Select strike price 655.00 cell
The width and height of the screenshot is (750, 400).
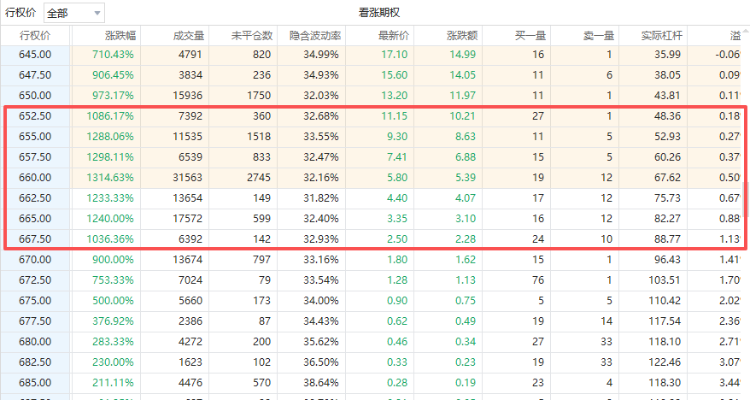click(x=35, y=137)
